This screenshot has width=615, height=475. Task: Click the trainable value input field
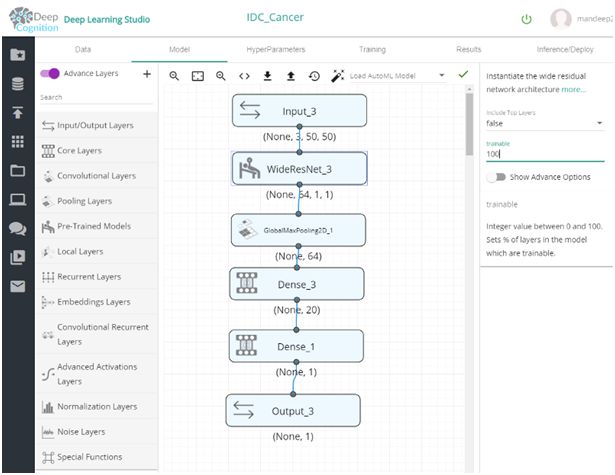click(543, 154)
